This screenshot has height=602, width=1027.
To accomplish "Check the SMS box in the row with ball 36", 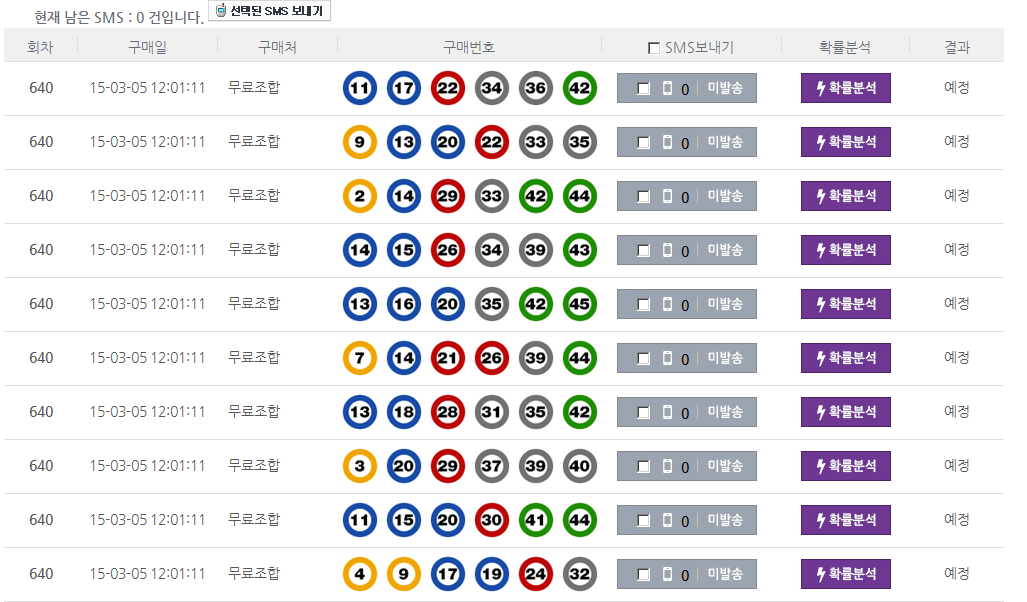I will coord(643,88).
